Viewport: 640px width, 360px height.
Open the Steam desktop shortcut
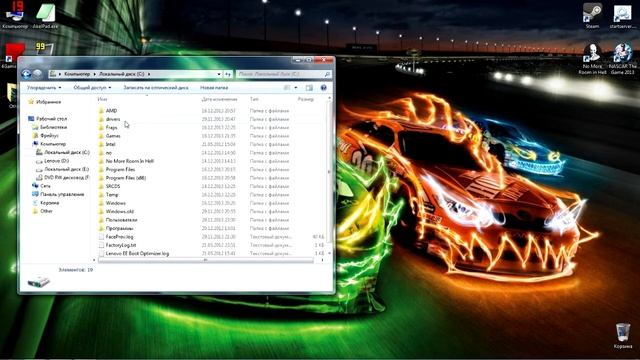click(592, 16)
